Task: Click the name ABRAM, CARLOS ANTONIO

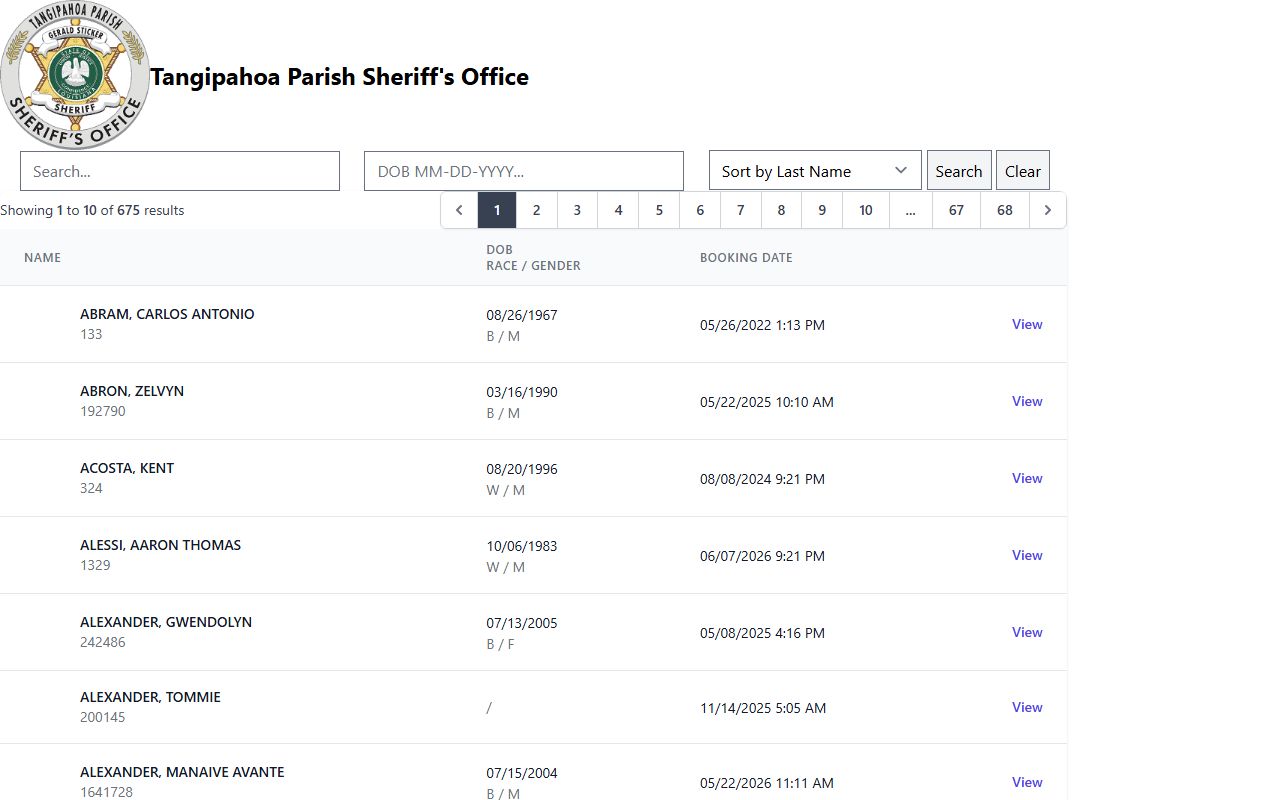Action: 167,314
